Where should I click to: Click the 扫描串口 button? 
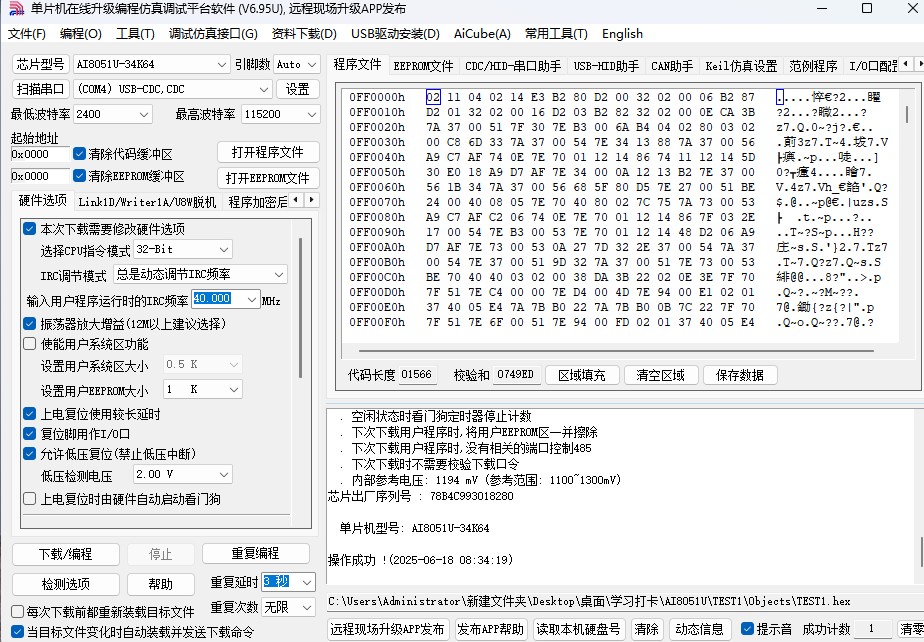click(40, 89)
